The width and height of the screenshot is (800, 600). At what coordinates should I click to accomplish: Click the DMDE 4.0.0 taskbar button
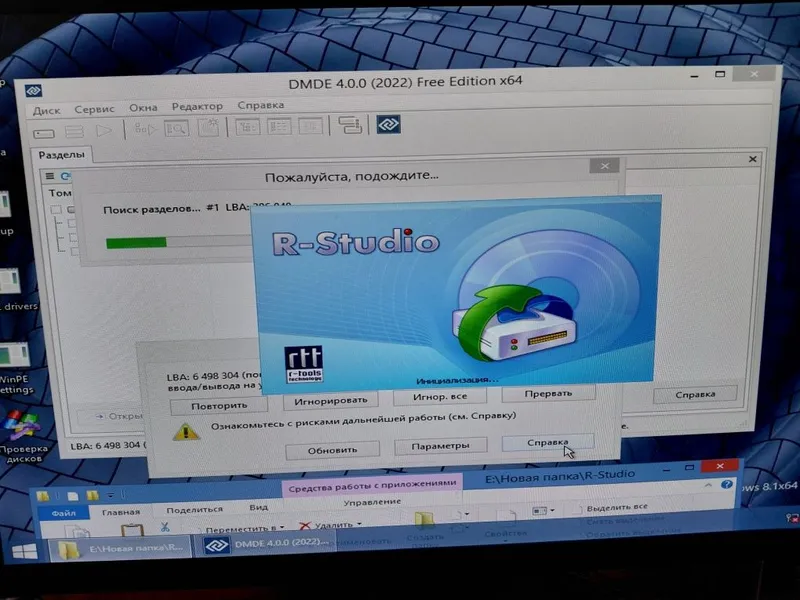[x=265, y=544]
